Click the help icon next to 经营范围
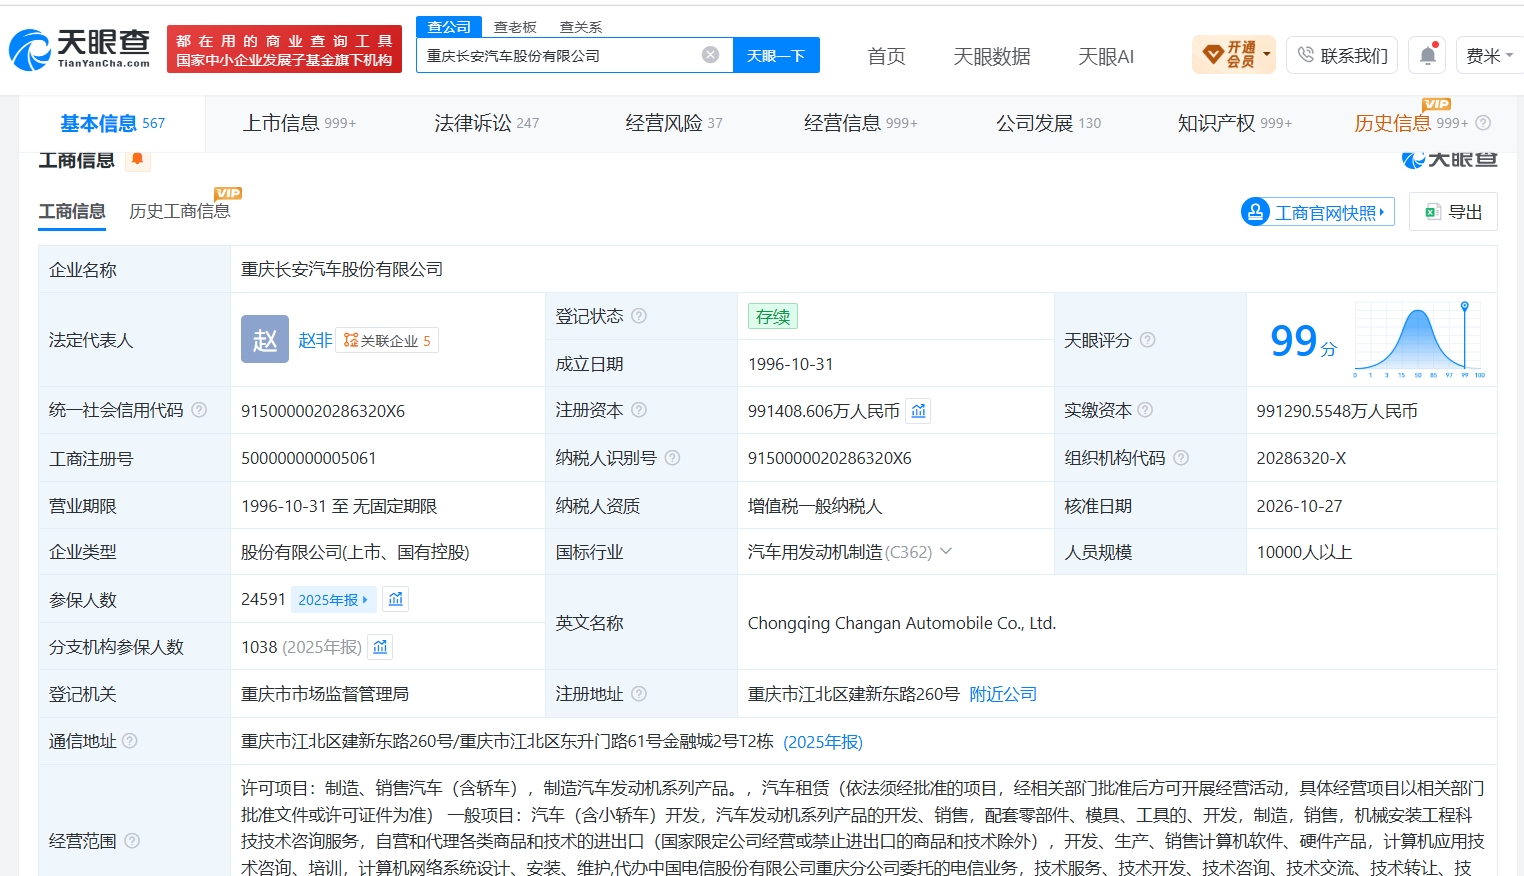The height and width of the screenshot is (876, 1524). coord(132,841)
